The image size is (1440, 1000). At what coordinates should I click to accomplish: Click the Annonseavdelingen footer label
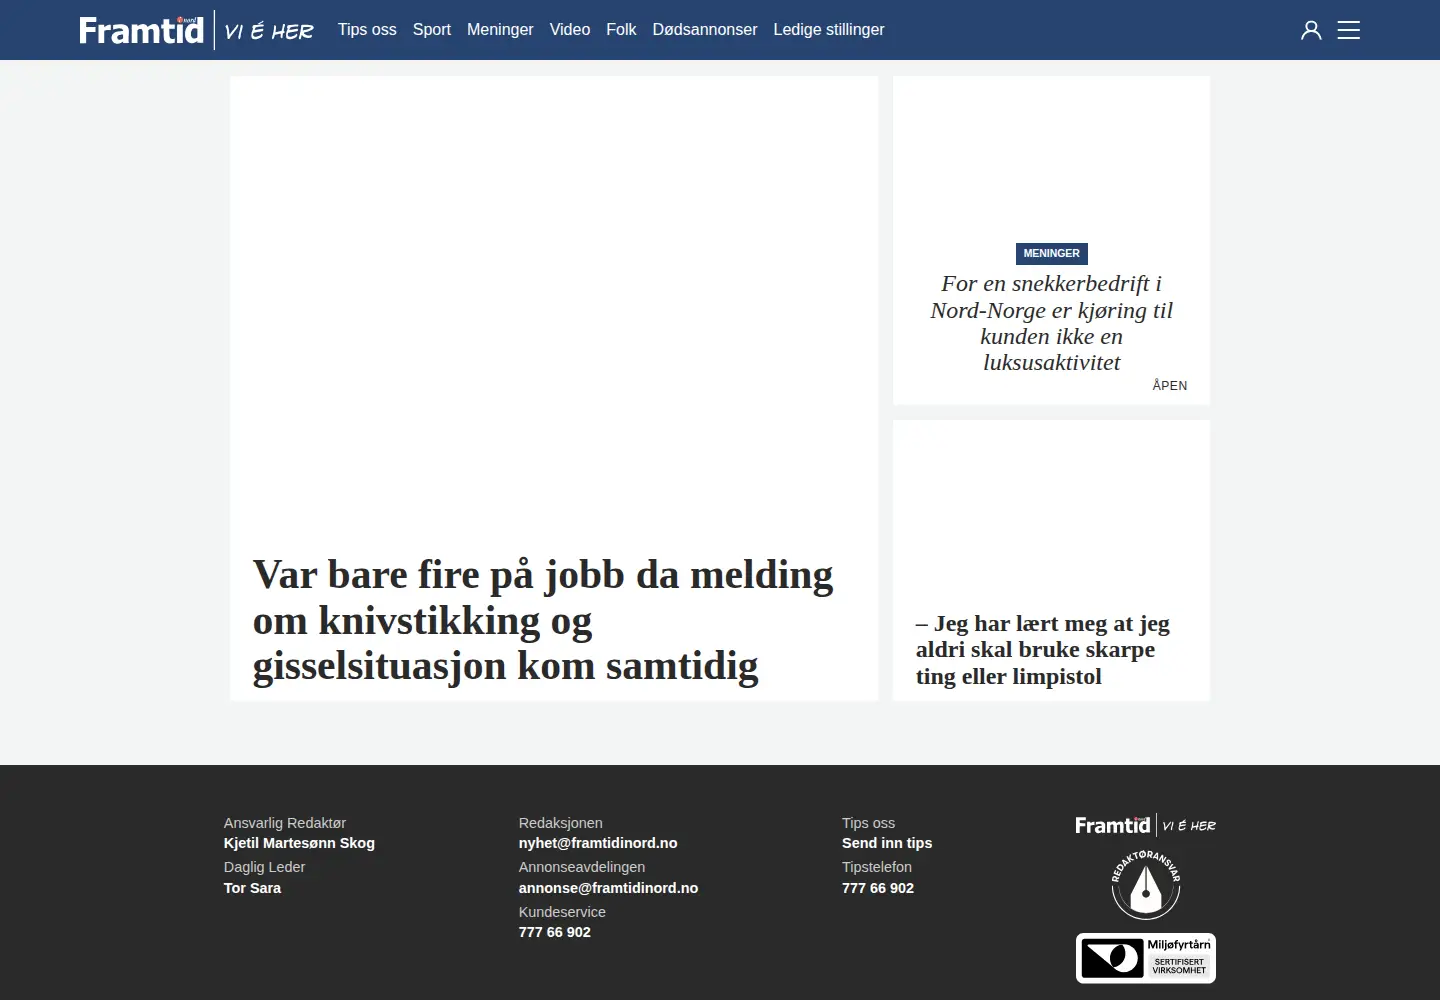tap(582, 867)
